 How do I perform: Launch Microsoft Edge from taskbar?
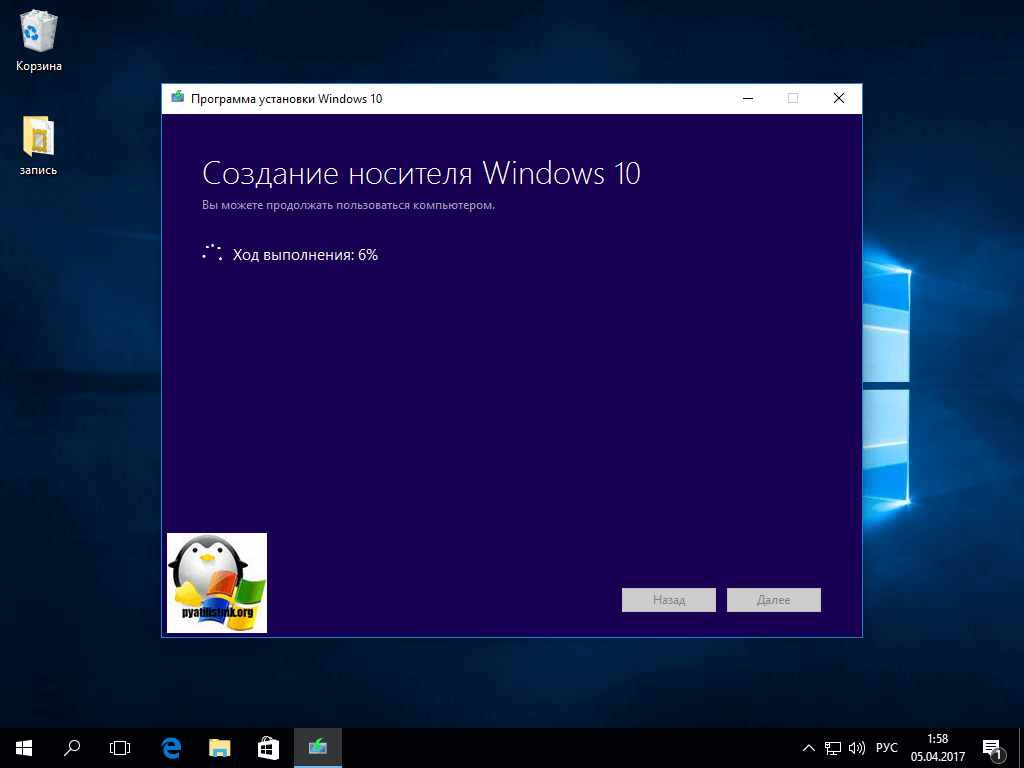tap(171, 748)
